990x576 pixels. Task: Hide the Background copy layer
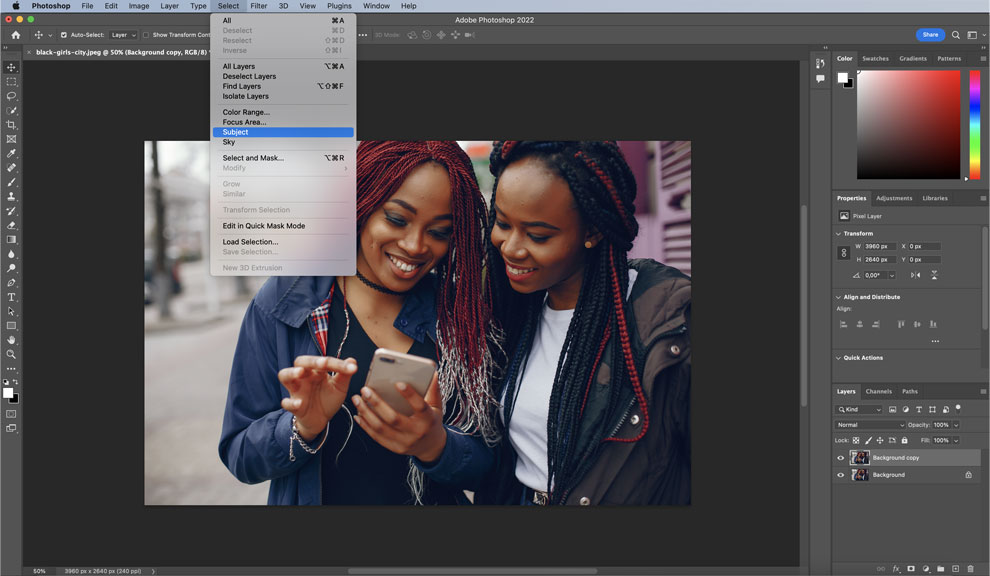click(x=841, y=458)
